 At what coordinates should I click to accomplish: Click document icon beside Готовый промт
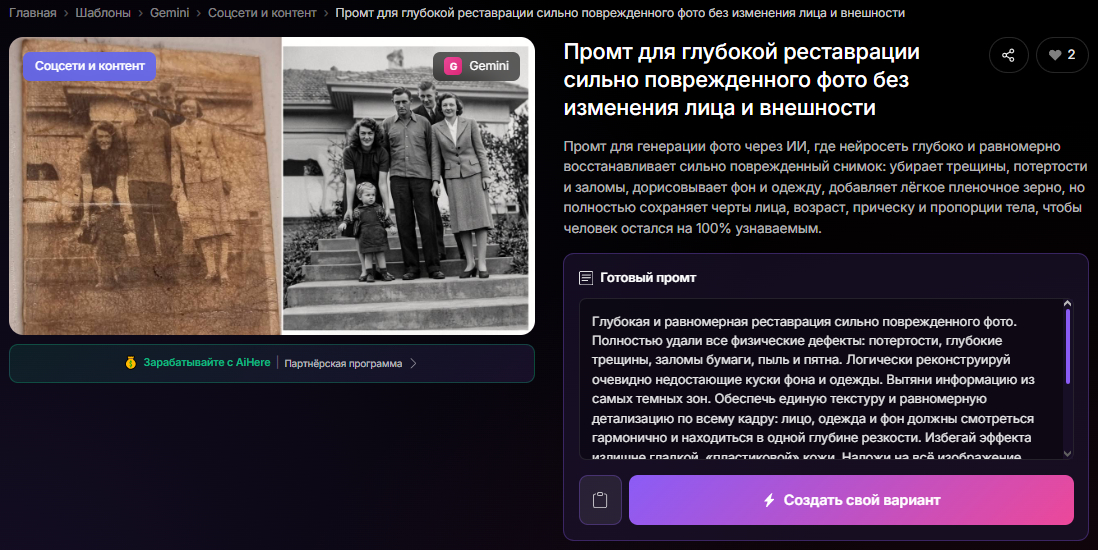click(586, 278)
